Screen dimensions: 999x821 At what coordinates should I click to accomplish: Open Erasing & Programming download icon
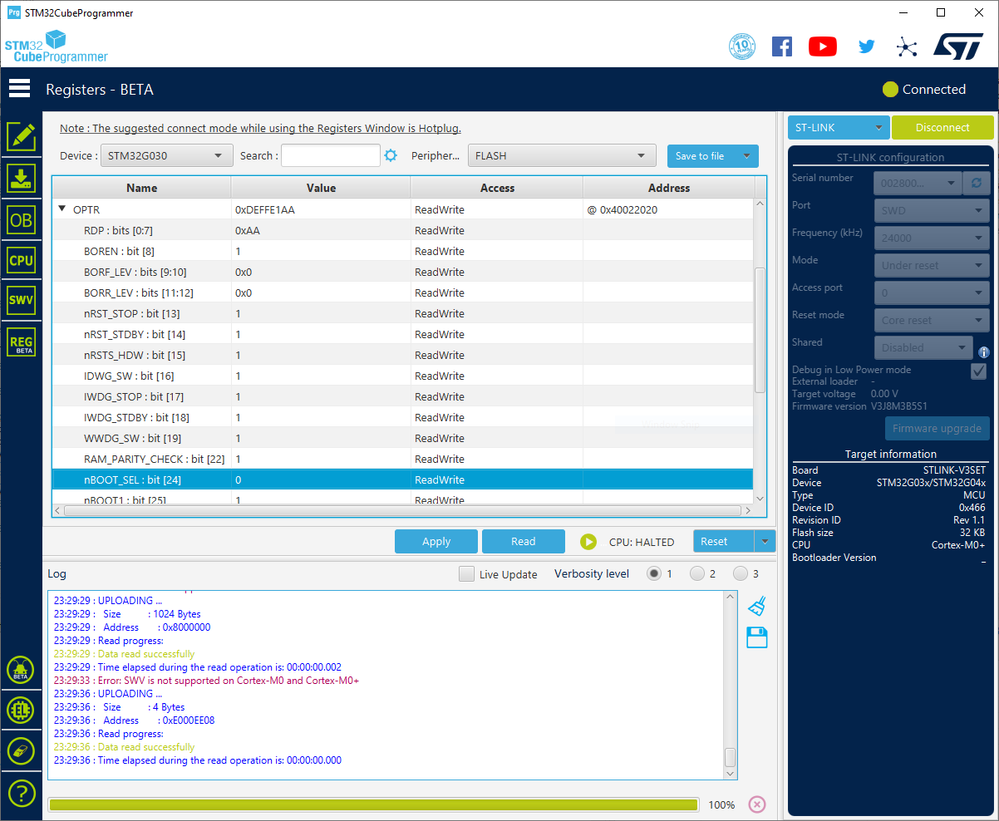coord(21,179)
